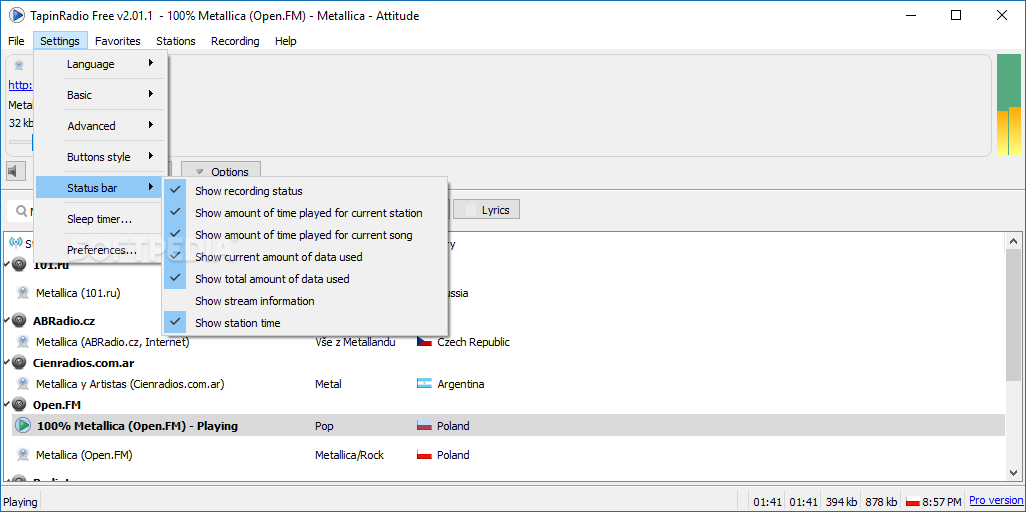
Task: Open the Help menu
Action: coord(285,41)
